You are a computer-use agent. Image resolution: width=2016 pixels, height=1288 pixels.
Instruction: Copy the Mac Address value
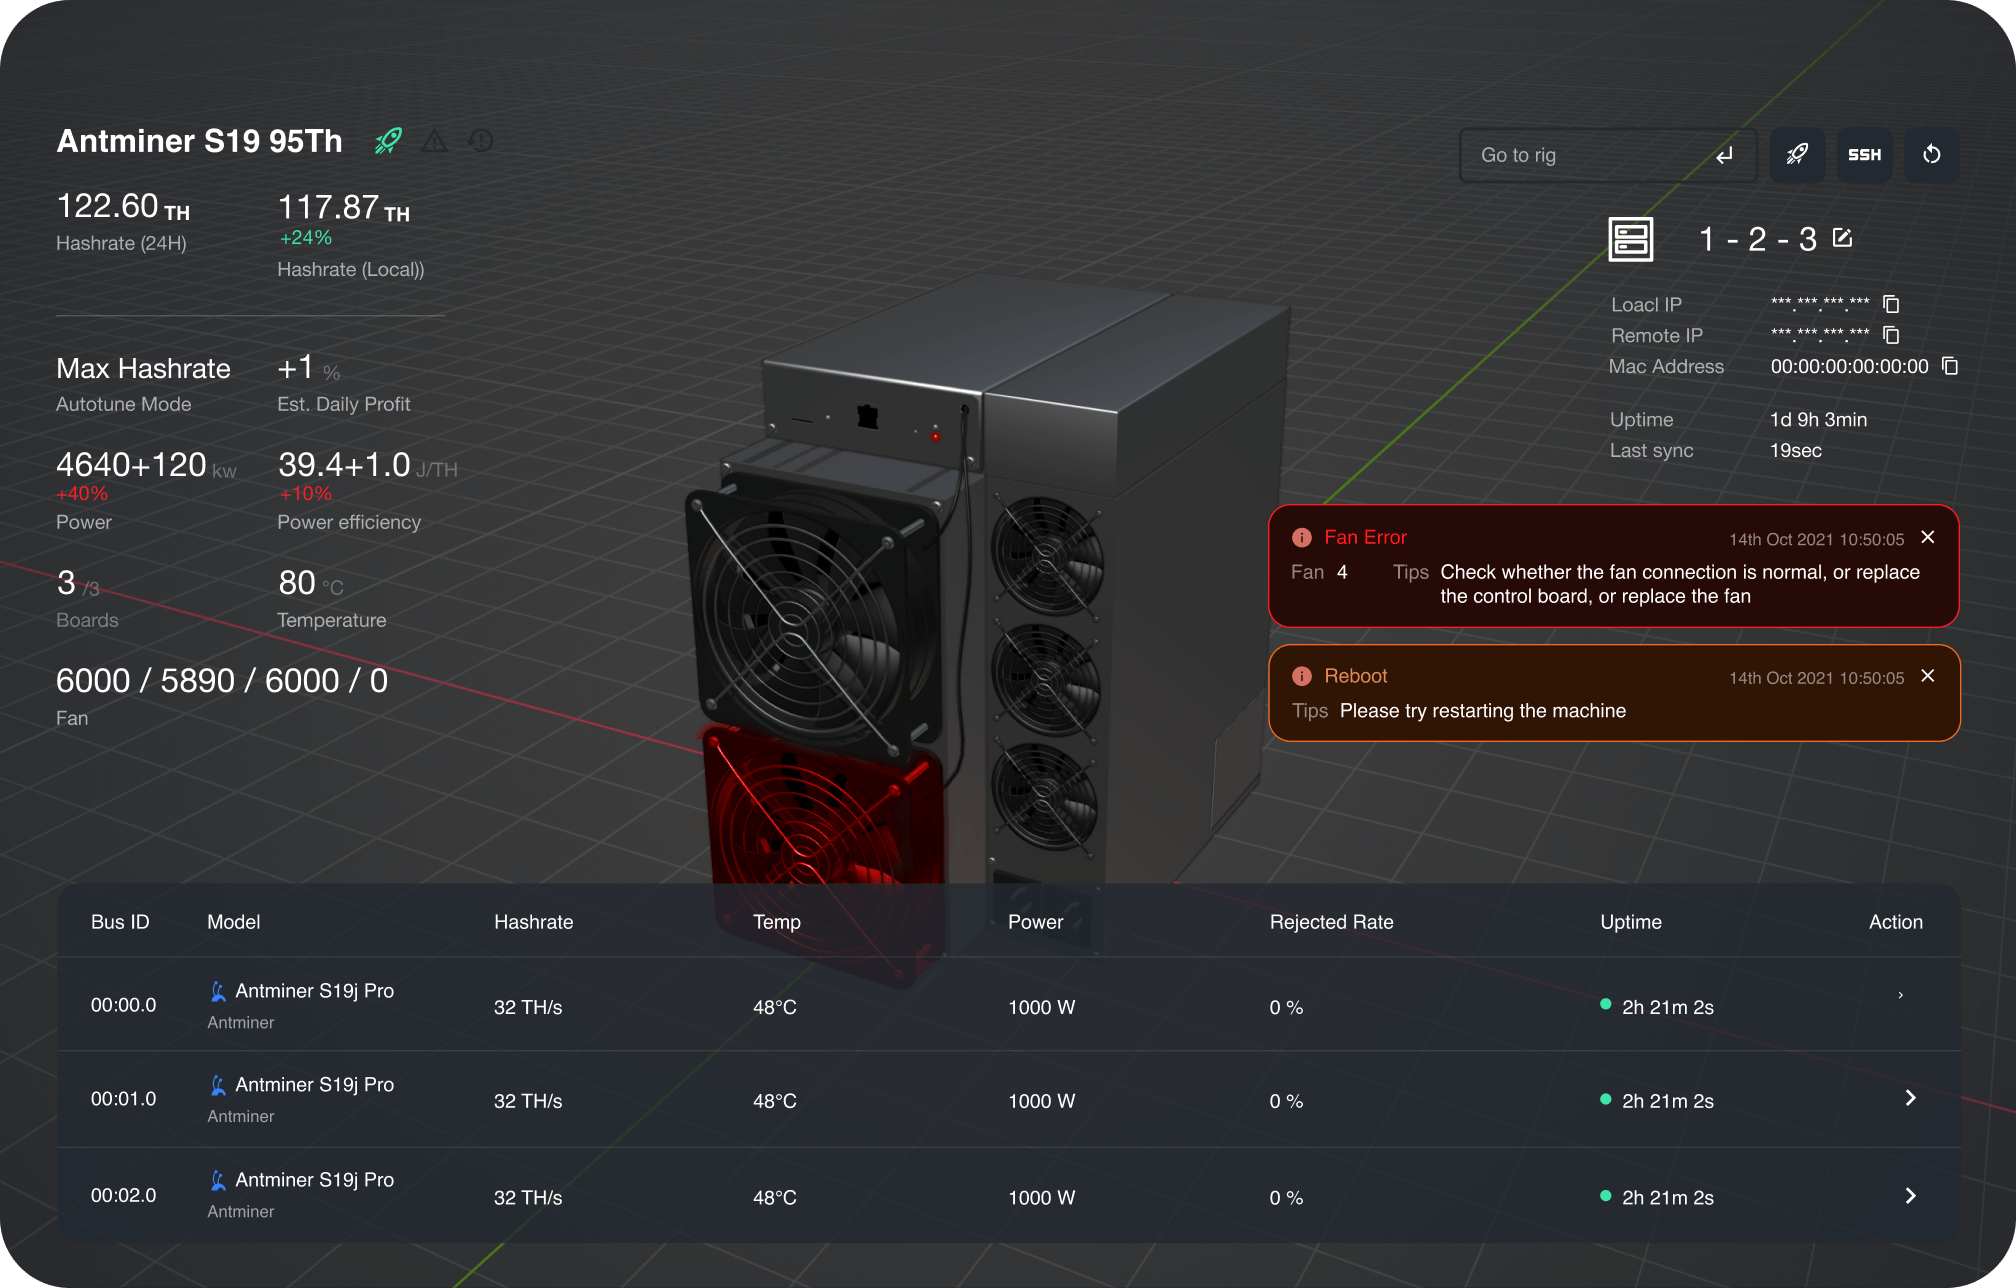pyautogui.click(x=1950, y=366)
